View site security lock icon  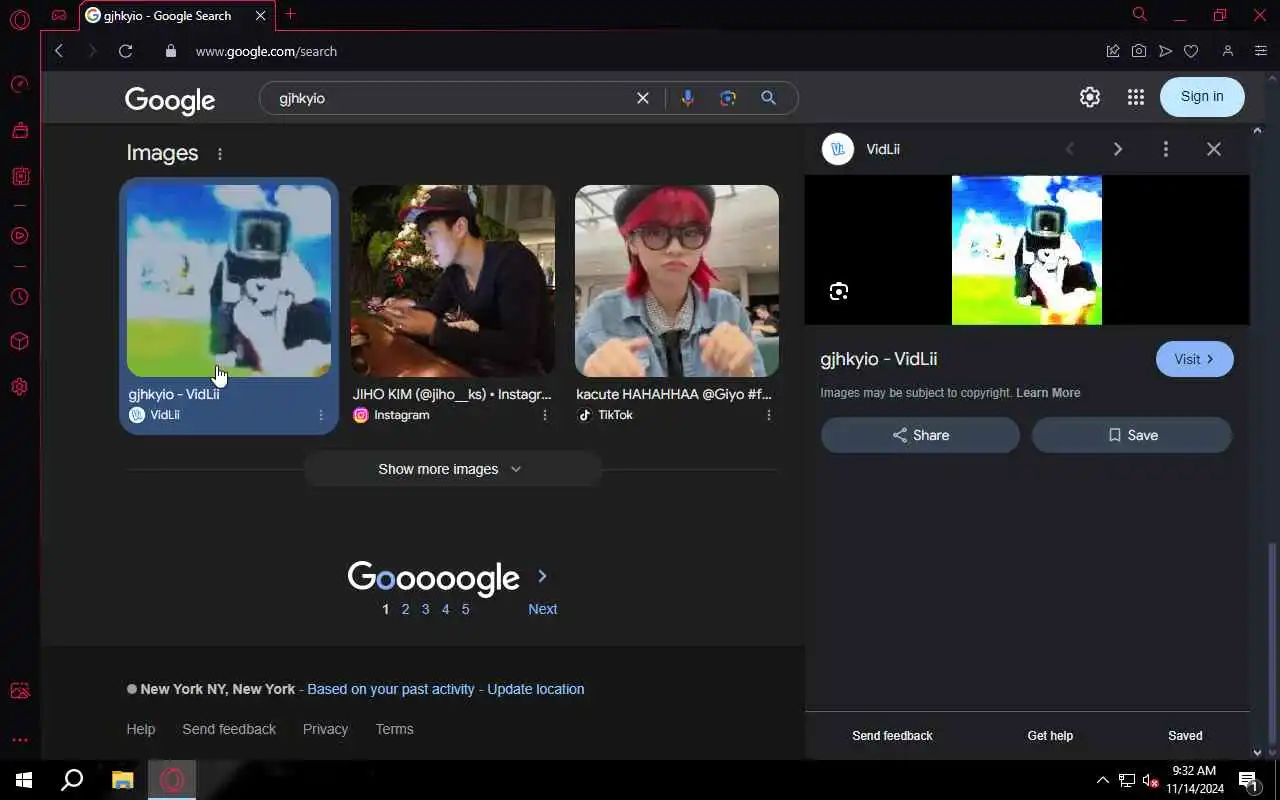pyautogui.click(x=170, y=51)
